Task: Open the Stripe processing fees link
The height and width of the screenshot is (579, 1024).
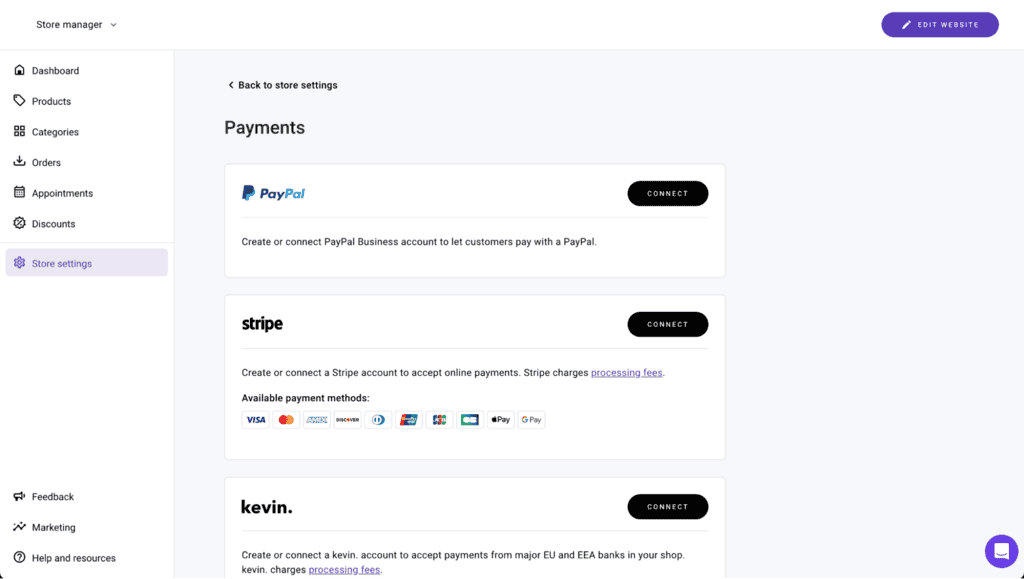Action: tap(626, 371)
